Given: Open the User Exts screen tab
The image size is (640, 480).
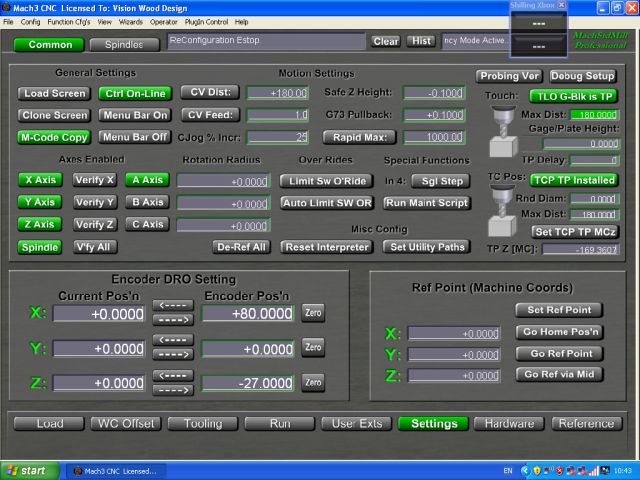Looking at the screenshot, I should tap(357, 424).
